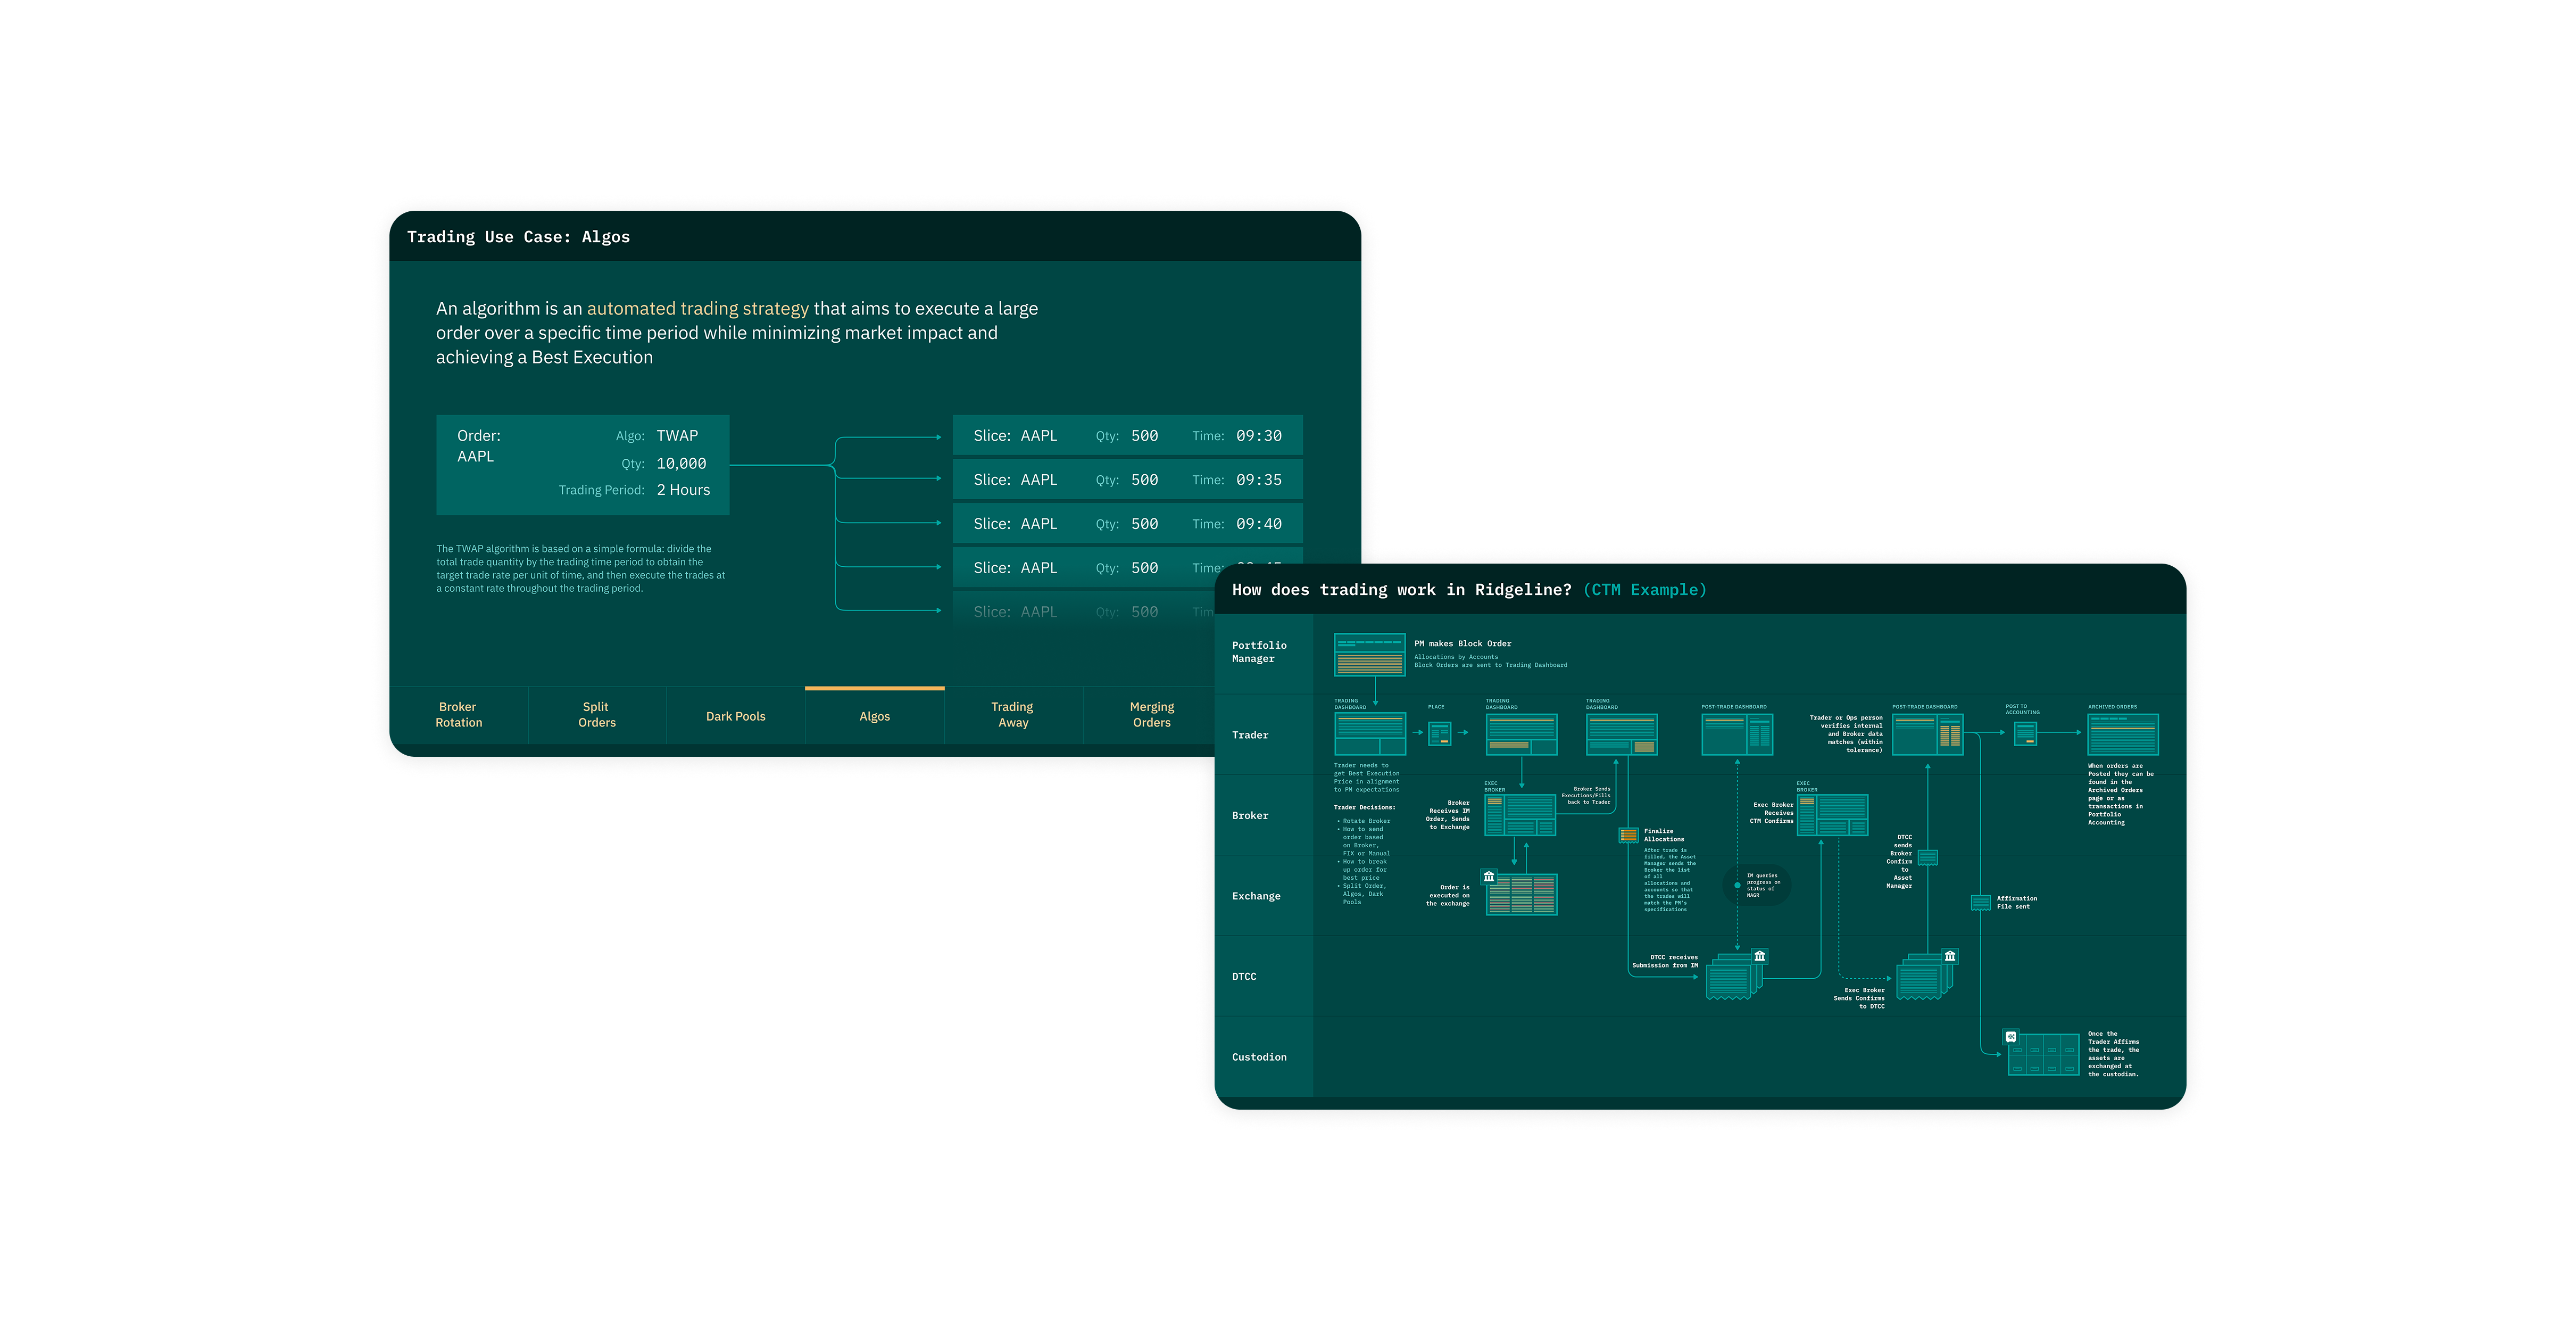
Task: Click the Affirmation File sent icon
Action: pos(1980,902)
